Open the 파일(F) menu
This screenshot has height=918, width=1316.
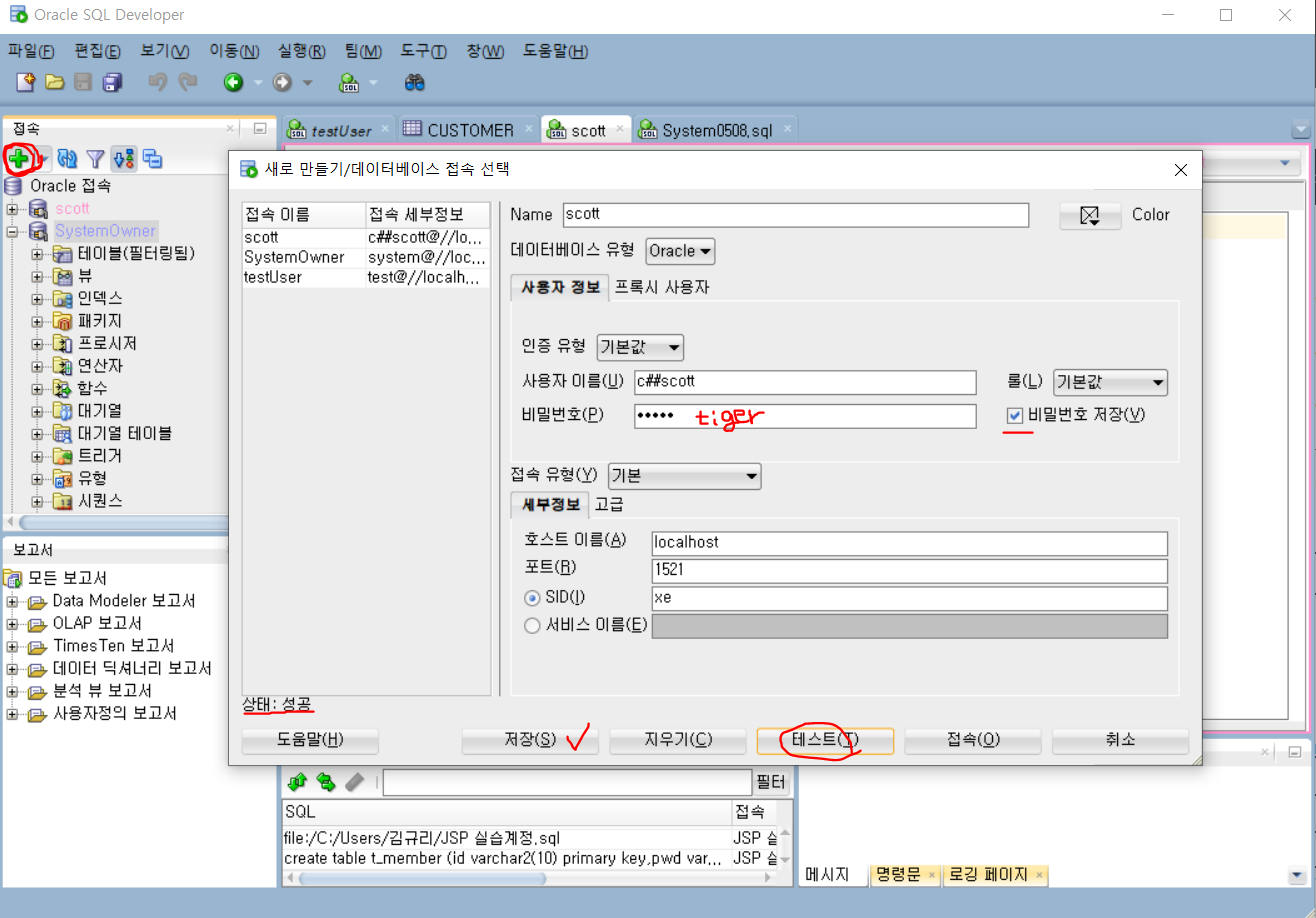pos(31,51)
